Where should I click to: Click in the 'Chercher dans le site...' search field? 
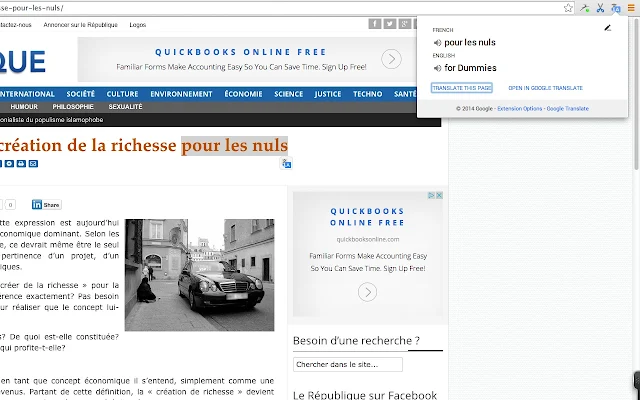348,364
